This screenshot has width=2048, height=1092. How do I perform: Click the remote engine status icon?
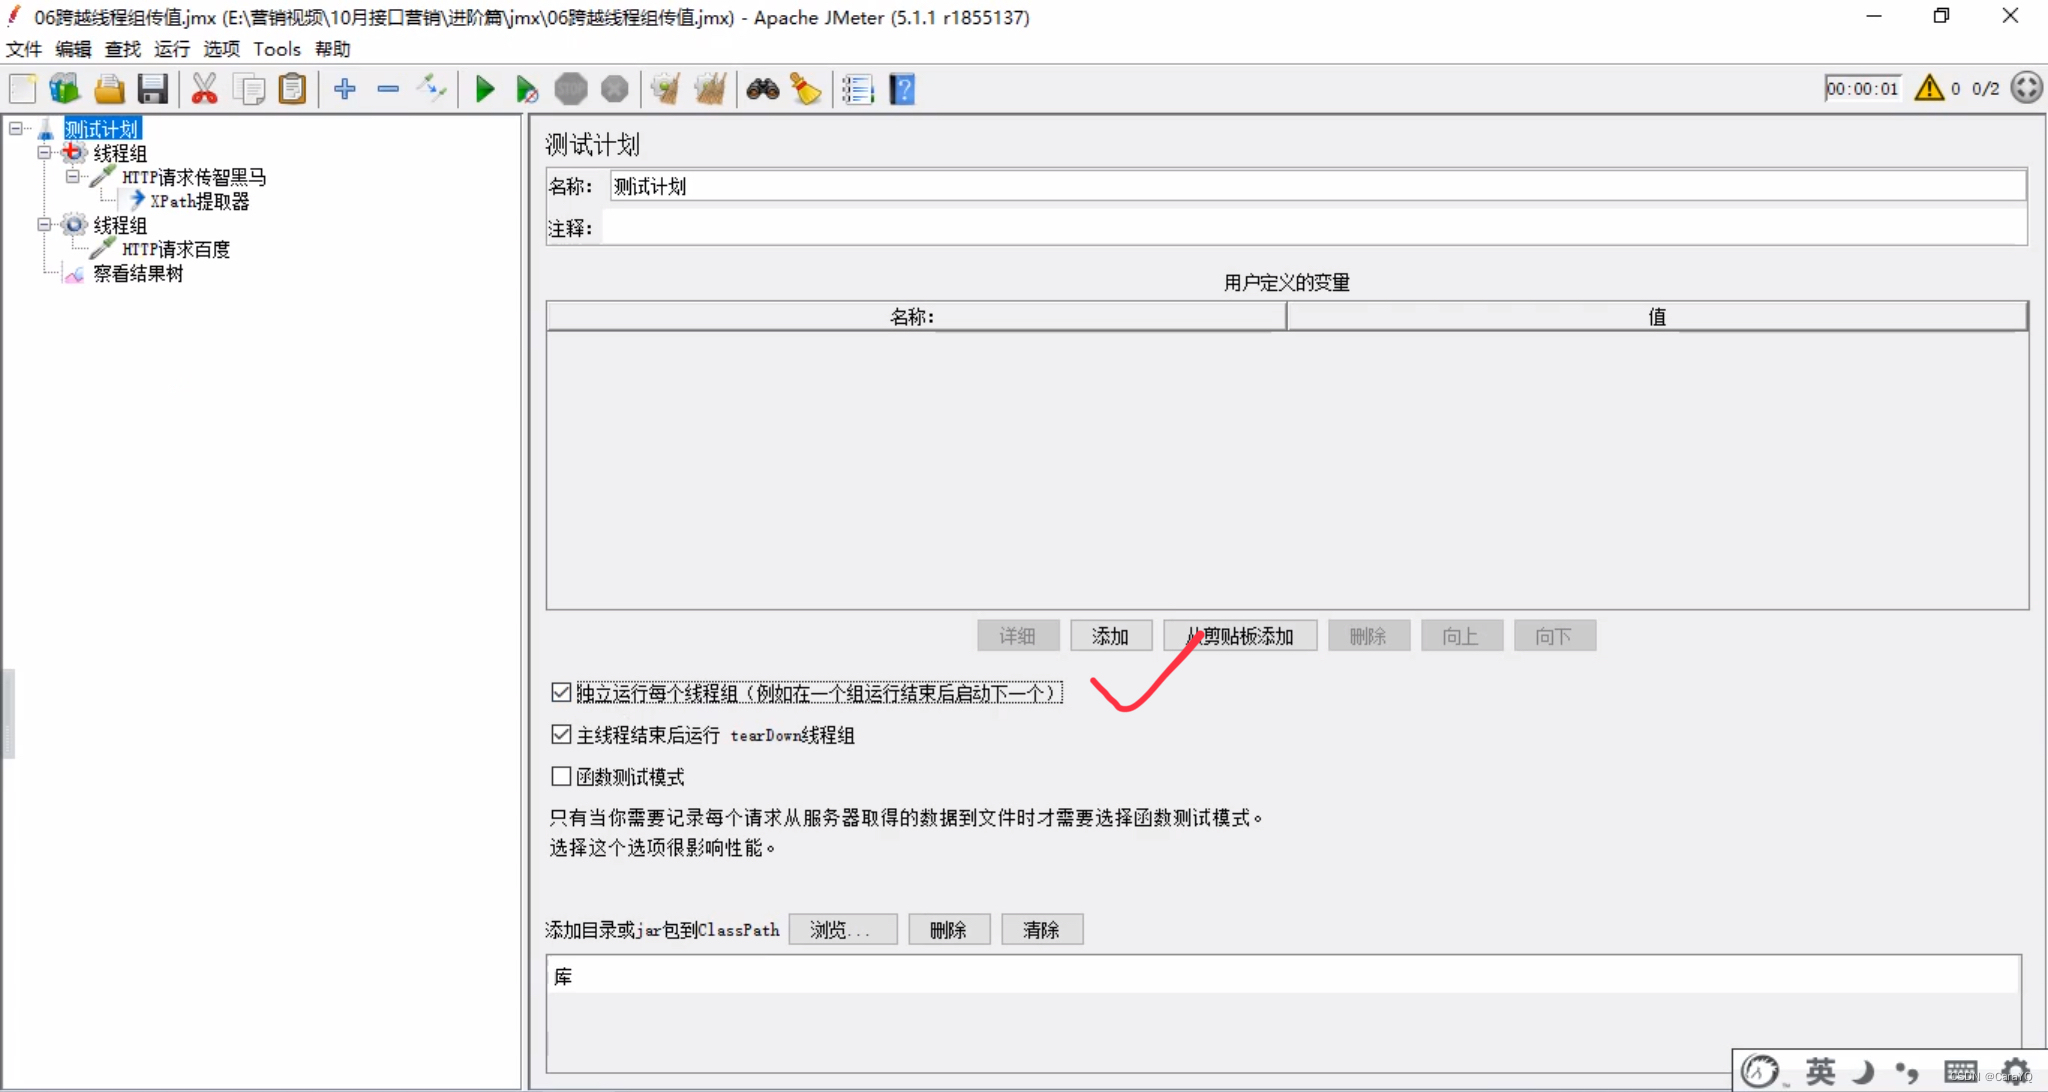pyautogui.click(x=2026, y=88)
